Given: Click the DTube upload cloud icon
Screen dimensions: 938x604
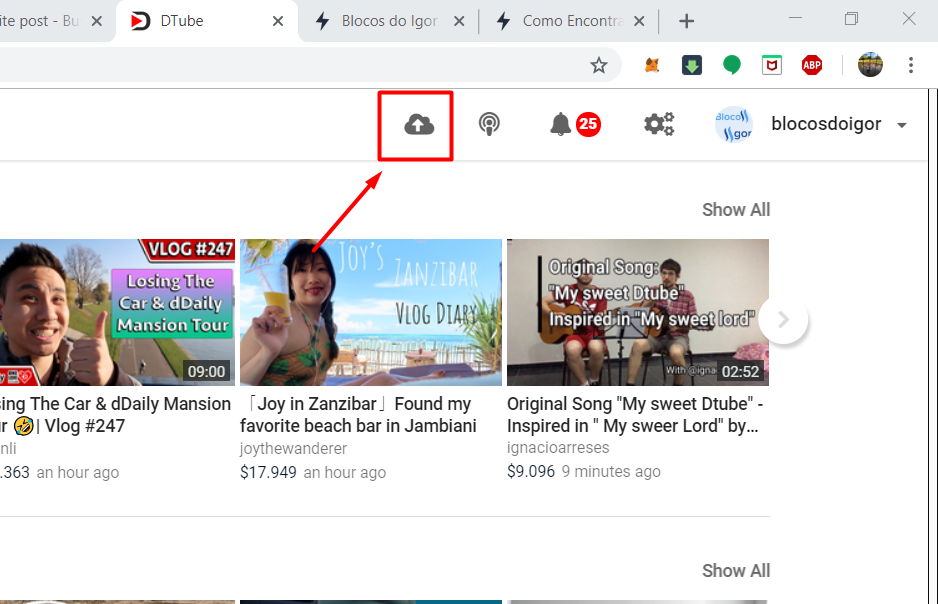Looking at the screenshot, I should pyautogui.click(x=419, y=124).
